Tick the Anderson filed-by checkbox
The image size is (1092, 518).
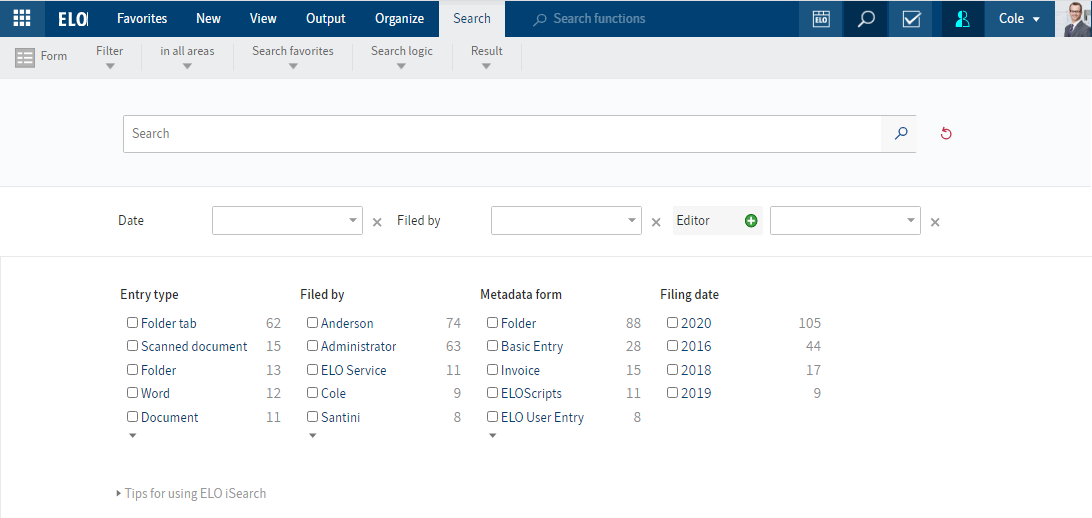(x=313, y=323)
